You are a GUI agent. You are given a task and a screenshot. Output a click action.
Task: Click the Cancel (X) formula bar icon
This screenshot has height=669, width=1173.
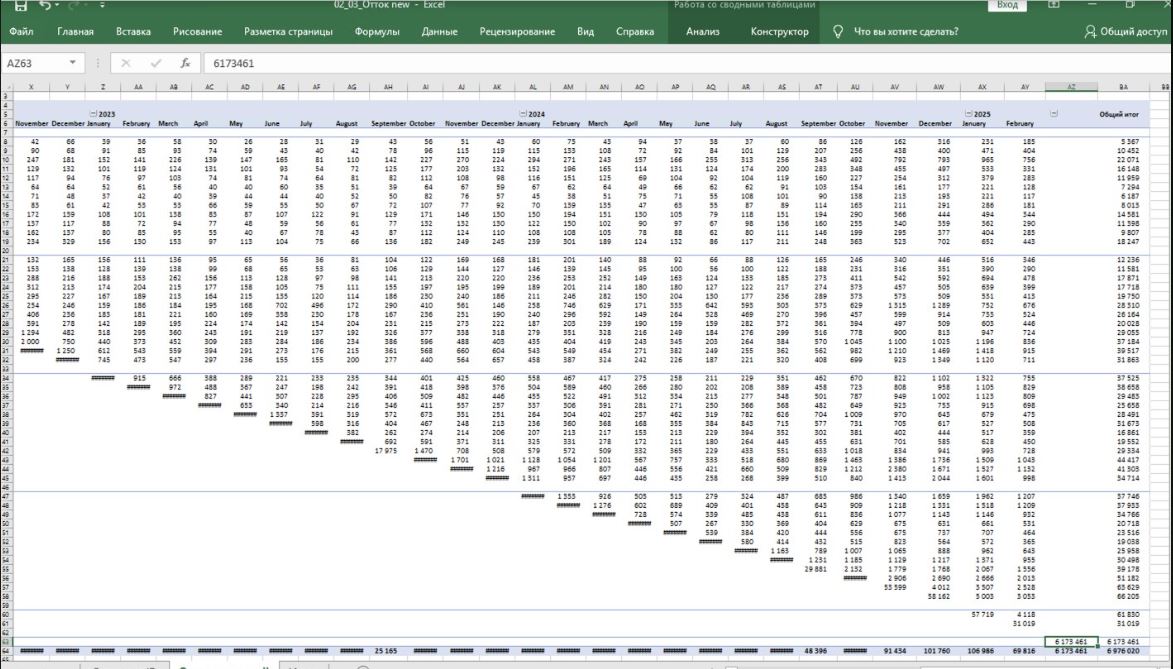pyautogui.click(x=126, y=62)
